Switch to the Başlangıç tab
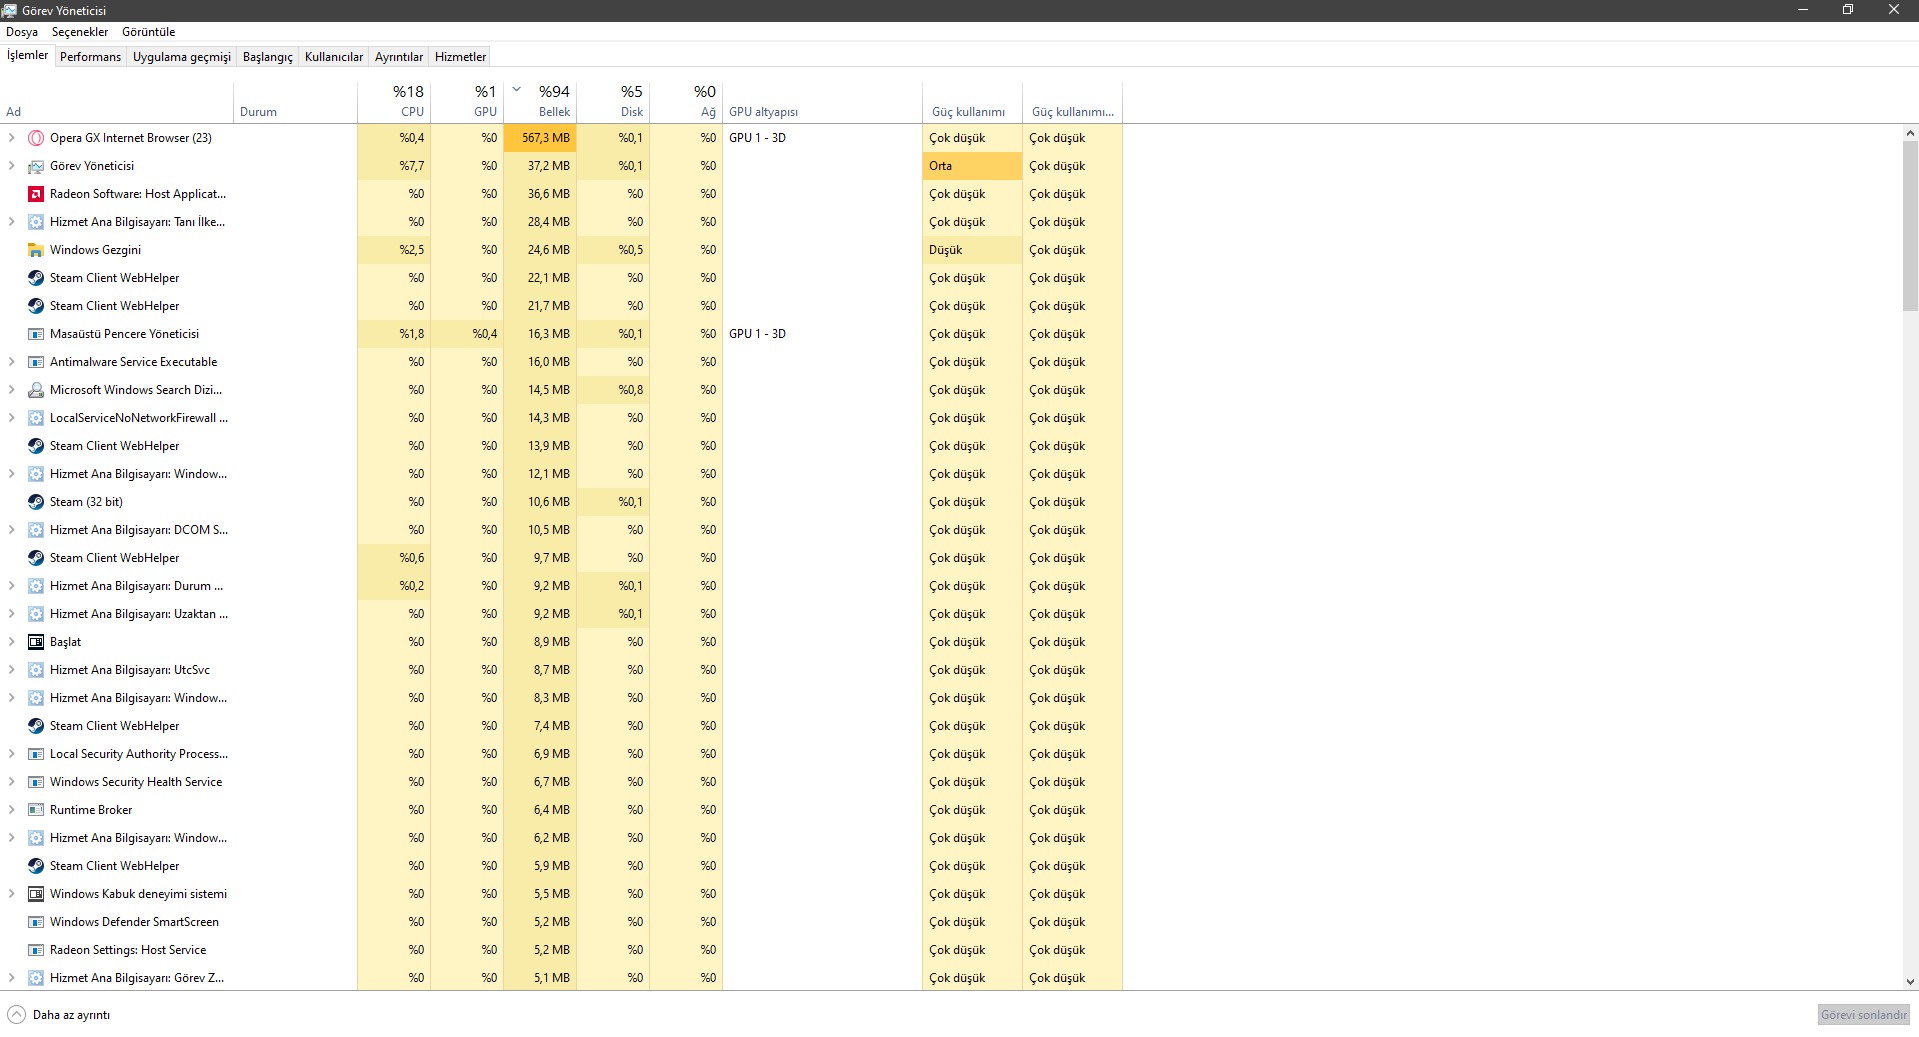 click(x=268, y=57)
